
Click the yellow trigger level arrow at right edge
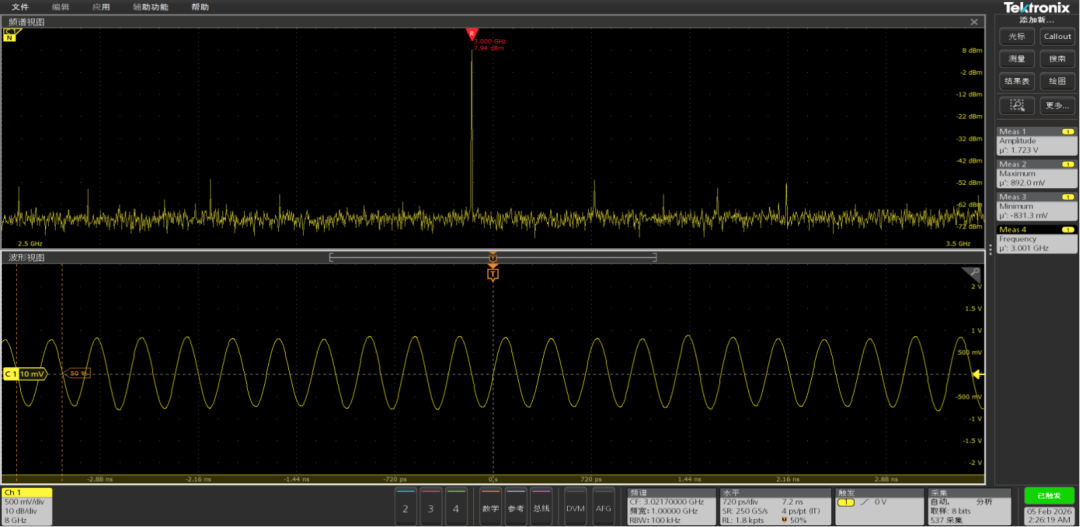coord(978,374)
